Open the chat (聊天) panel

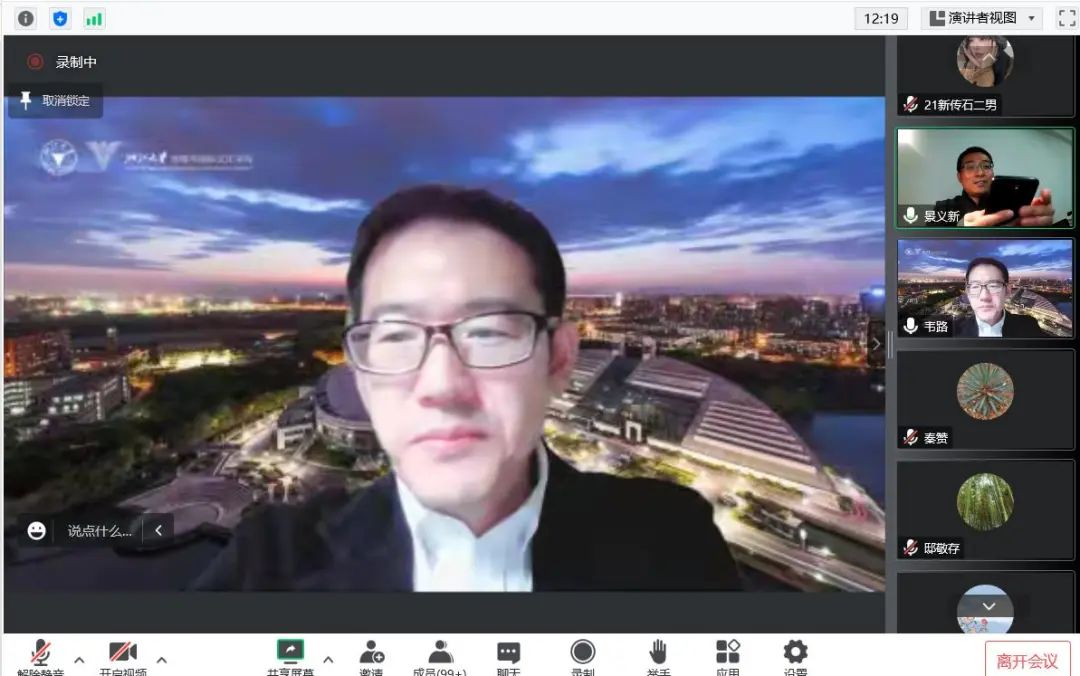pos(508,653)
